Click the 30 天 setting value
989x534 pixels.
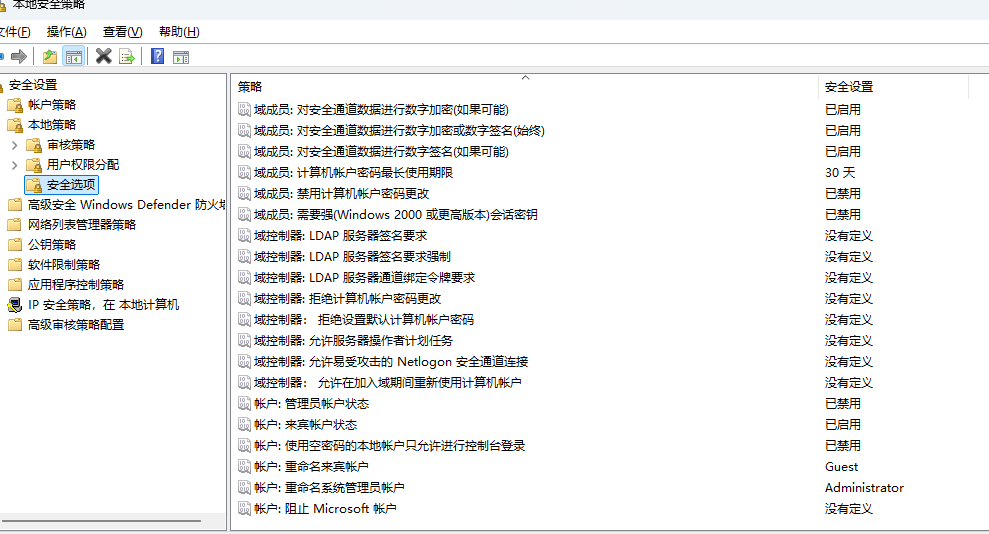840,173
